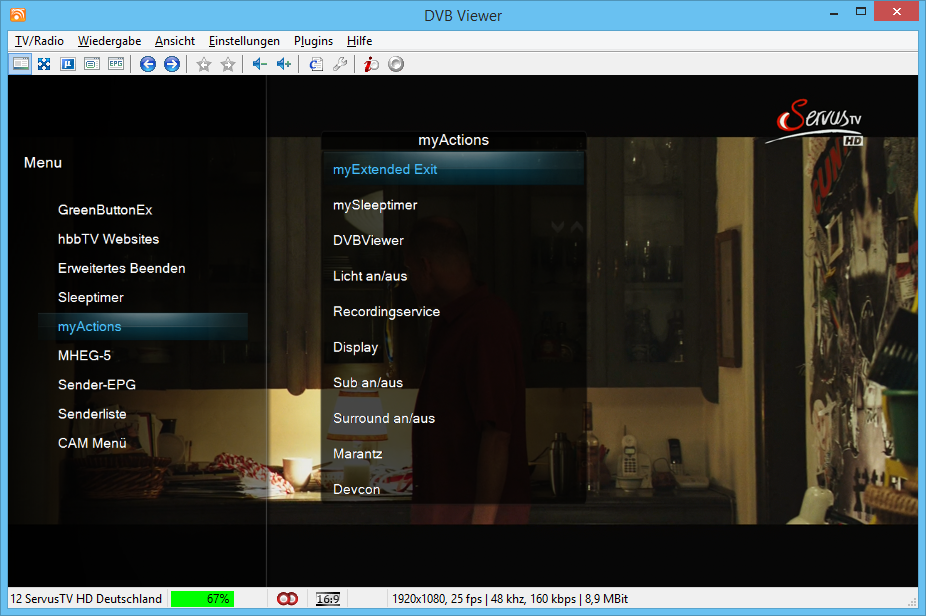Click the red info icon in toolbar

(371, 64)
